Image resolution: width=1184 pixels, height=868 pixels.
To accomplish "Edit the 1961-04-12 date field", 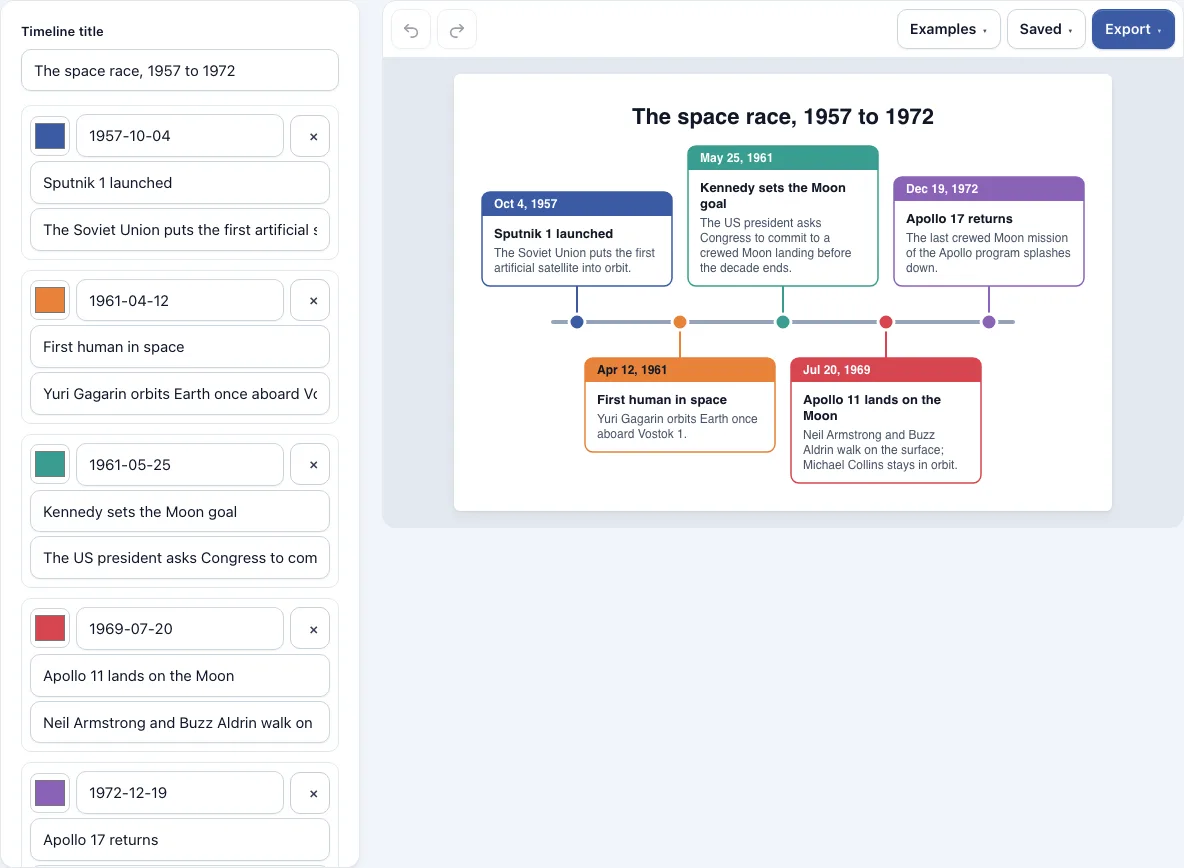I will click(x=180, y=300).
